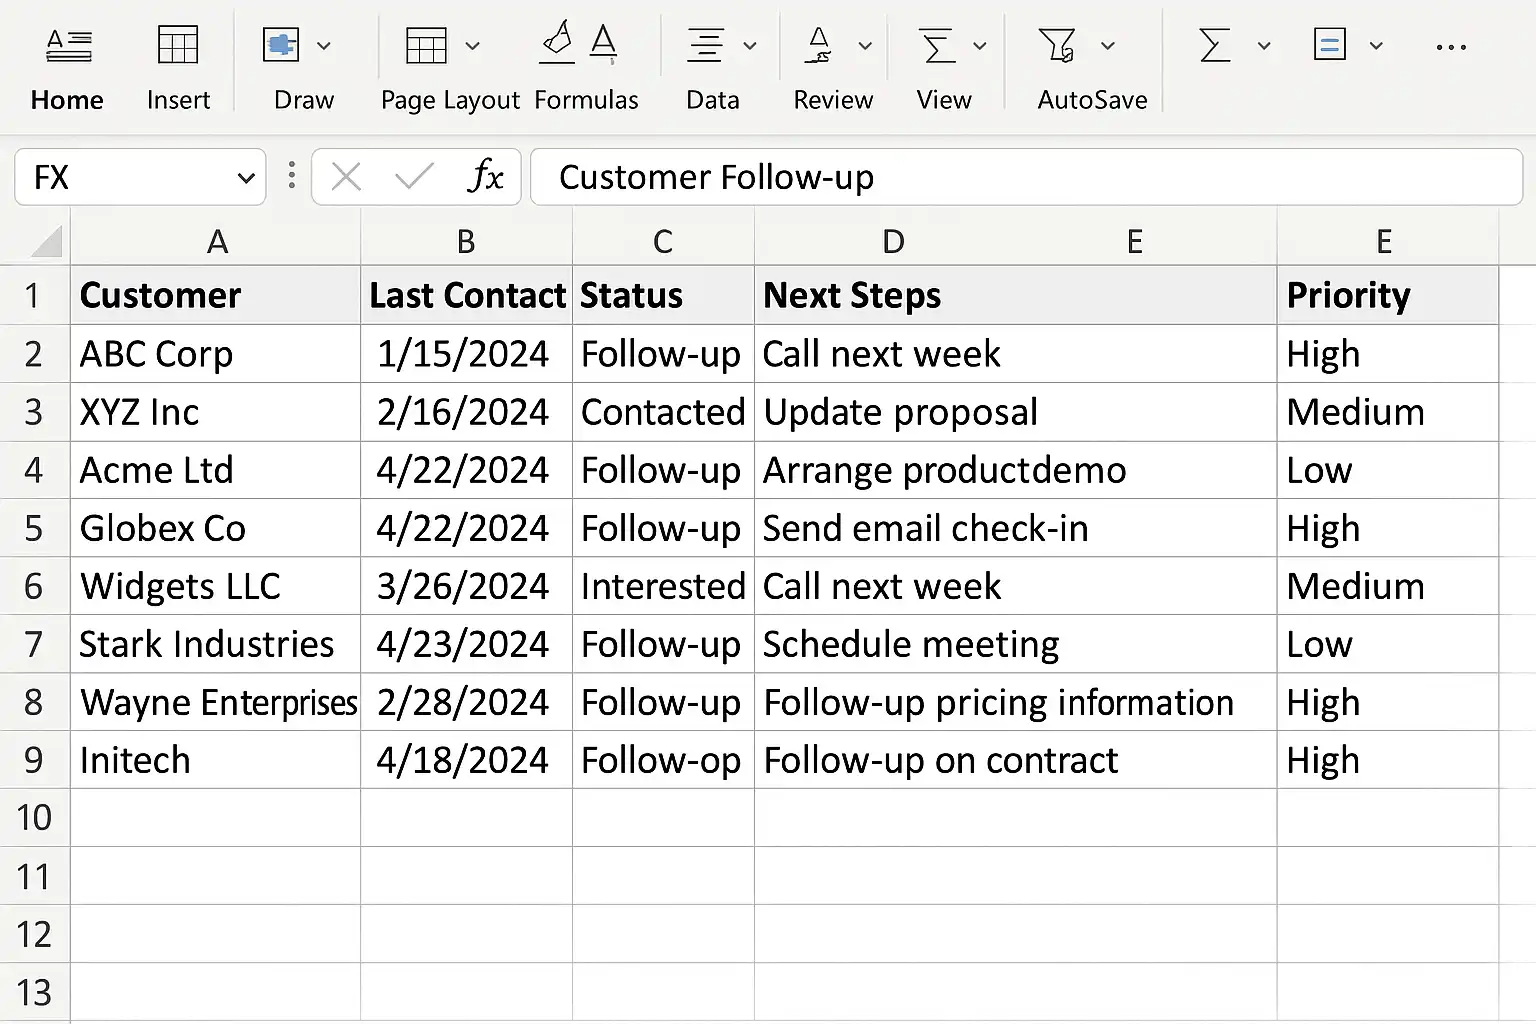Expand the Review dropdown chevron

point(865,46)
